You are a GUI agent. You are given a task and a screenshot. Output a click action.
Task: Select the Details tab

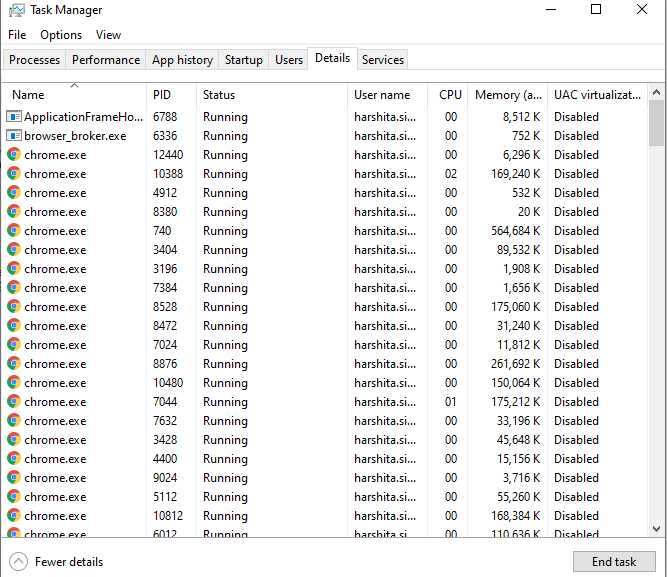332,58
